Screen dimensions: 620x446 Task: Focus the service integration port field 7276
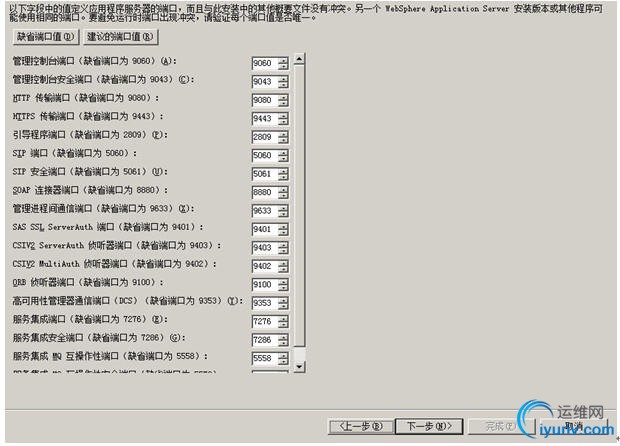pos(265,321)
